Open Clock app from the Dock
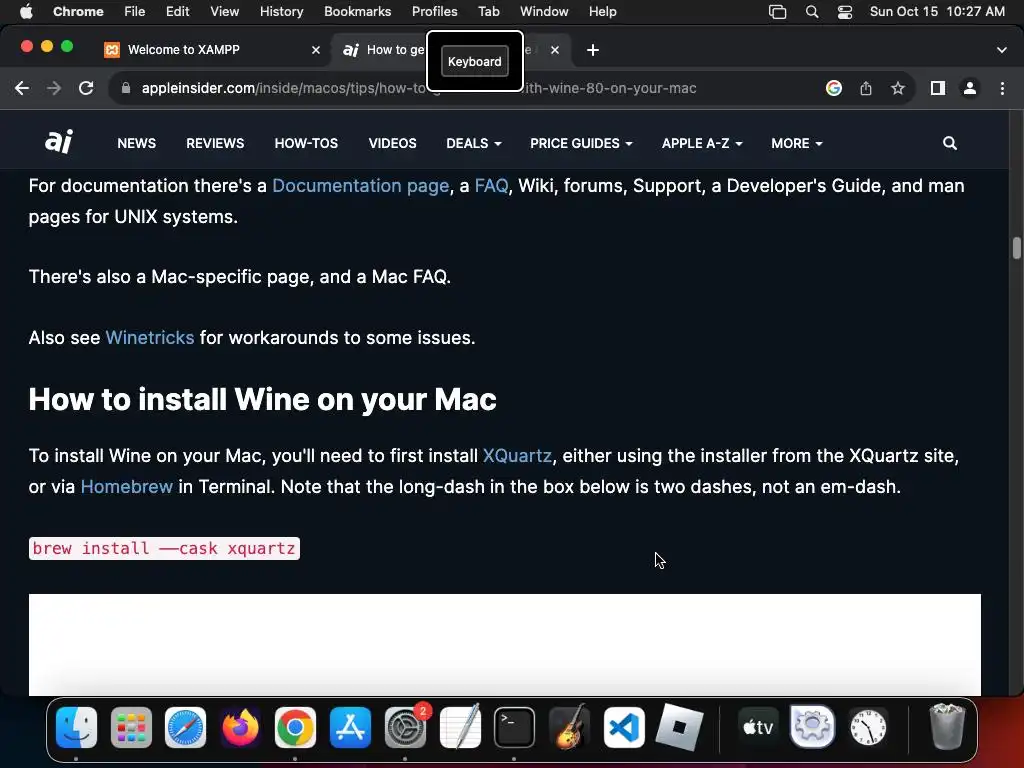 coord(868,728)
